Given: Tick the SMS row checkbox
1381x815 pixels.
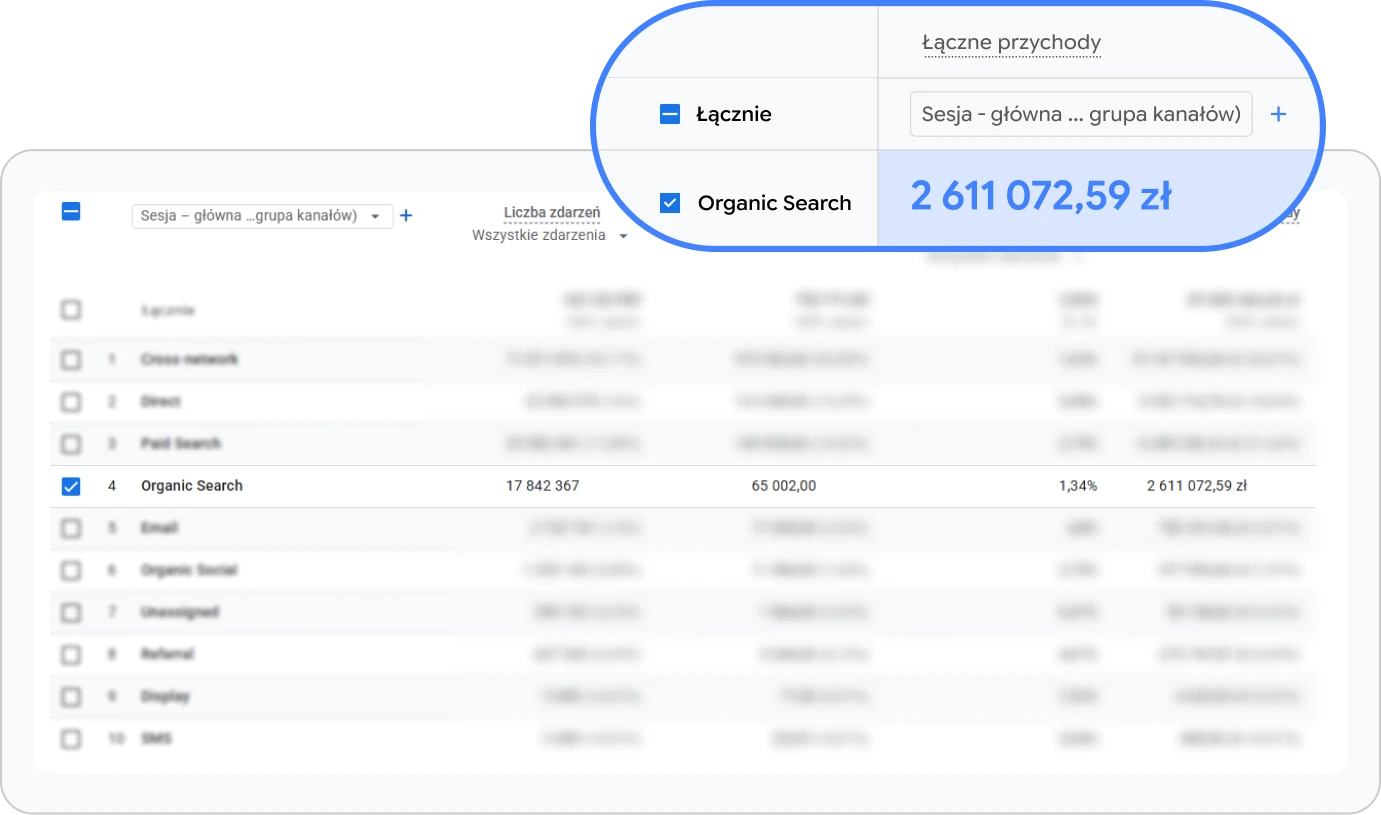Looking at the screenshot, I should tap(71, 739).
